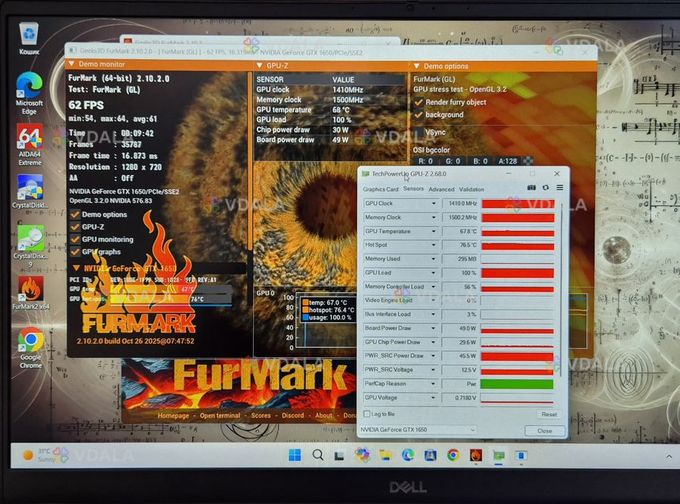Switch to the FurMark taskbar icon
This screenshot has height=504, width=680.
click(x=476, y=455)
